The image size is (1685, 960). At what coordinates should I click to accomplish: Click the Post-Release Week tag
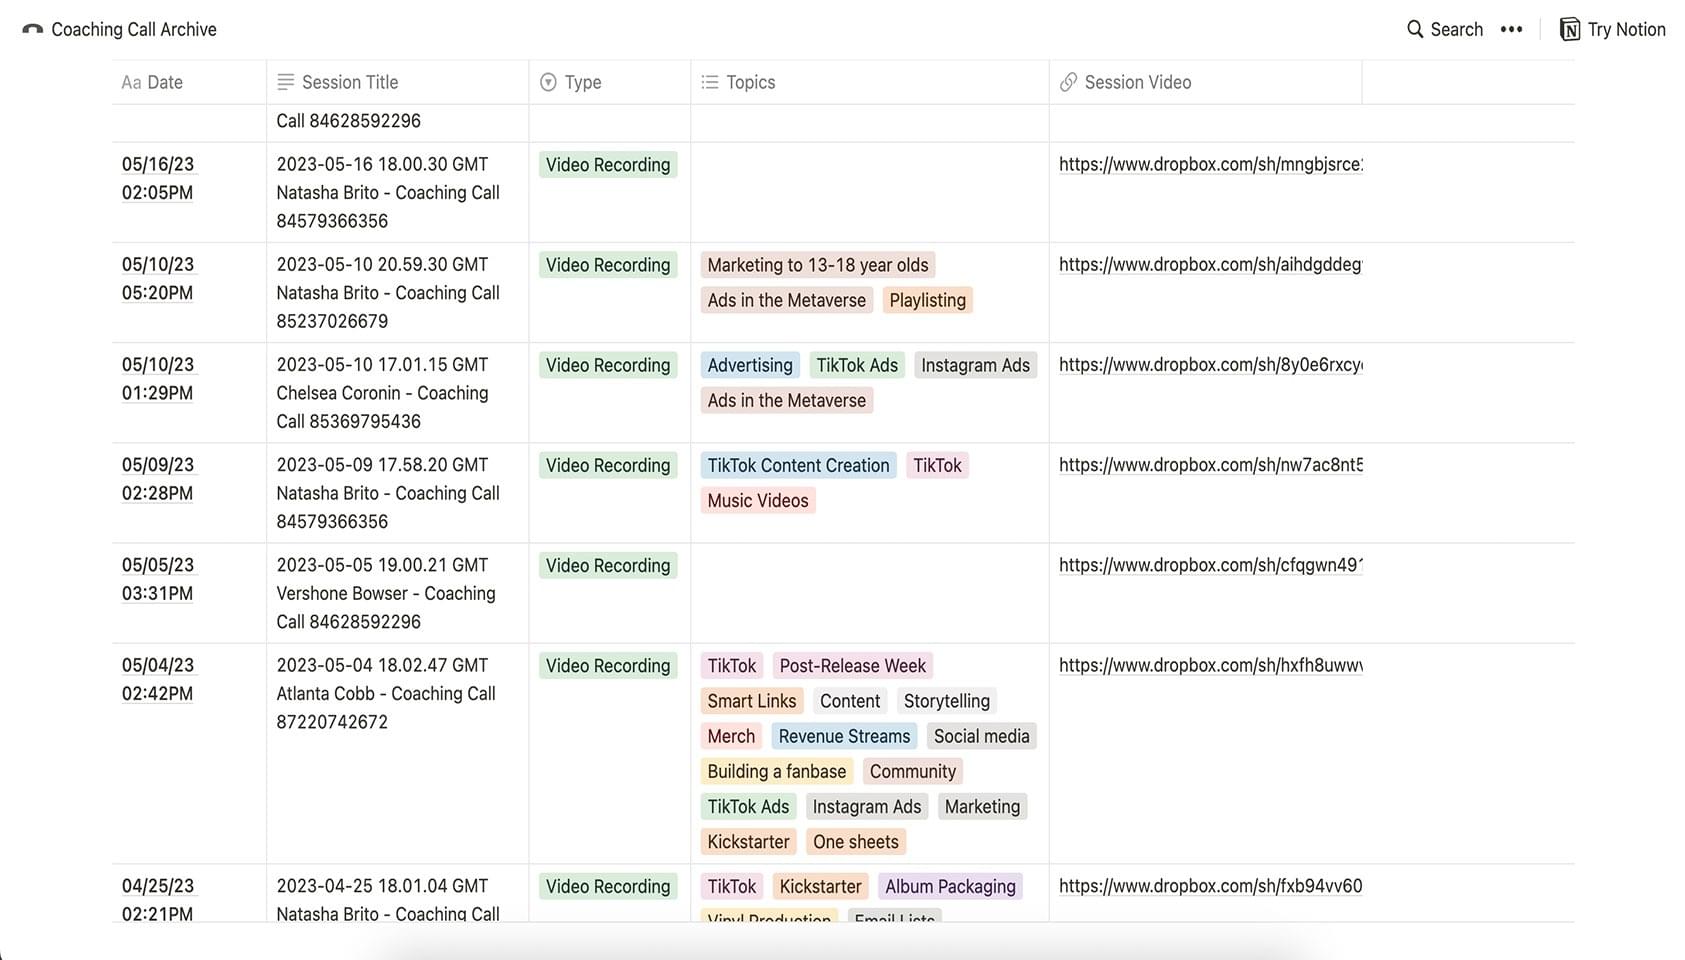tap(853, 666)
